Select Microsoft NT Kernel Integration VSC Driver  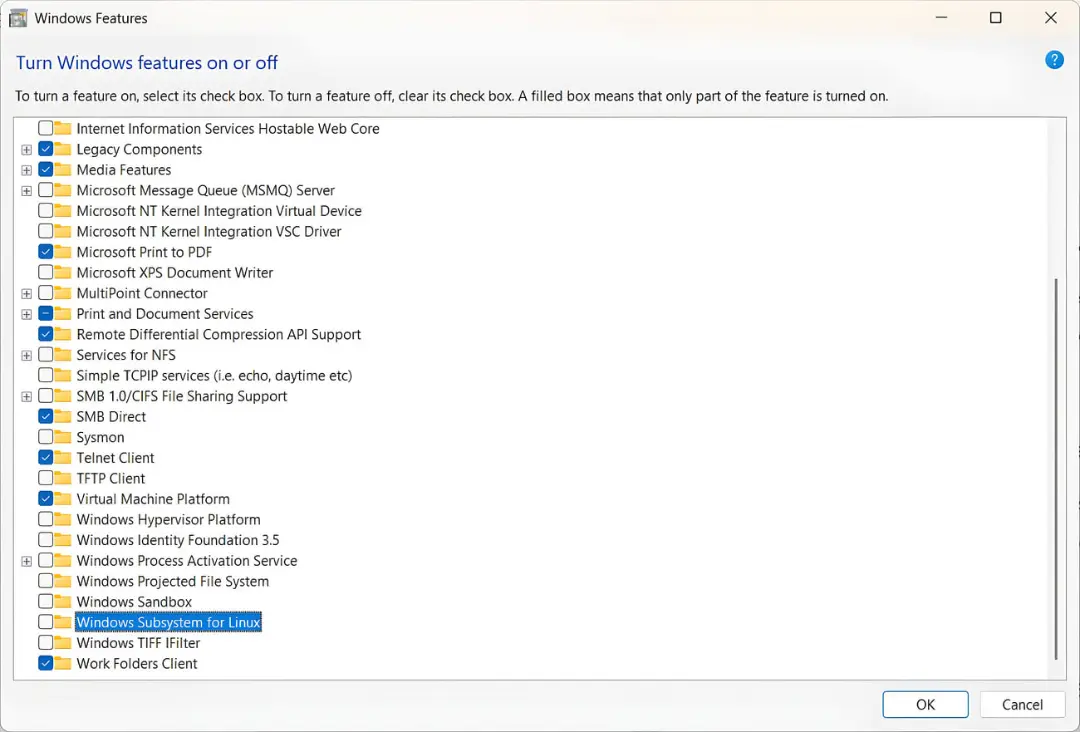point(209,231)
